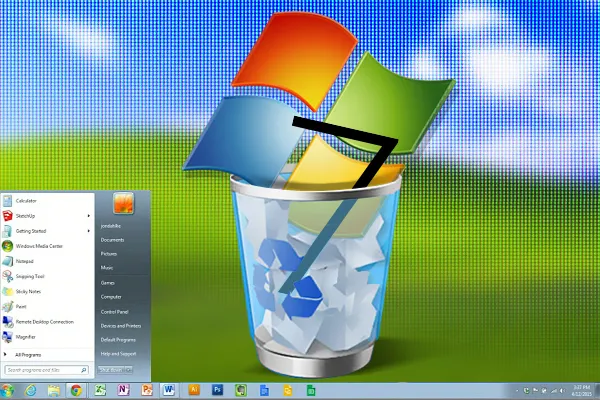Screen dimensions: 600x400
Task: Open the Shut down options arrow
Action: 129,370
